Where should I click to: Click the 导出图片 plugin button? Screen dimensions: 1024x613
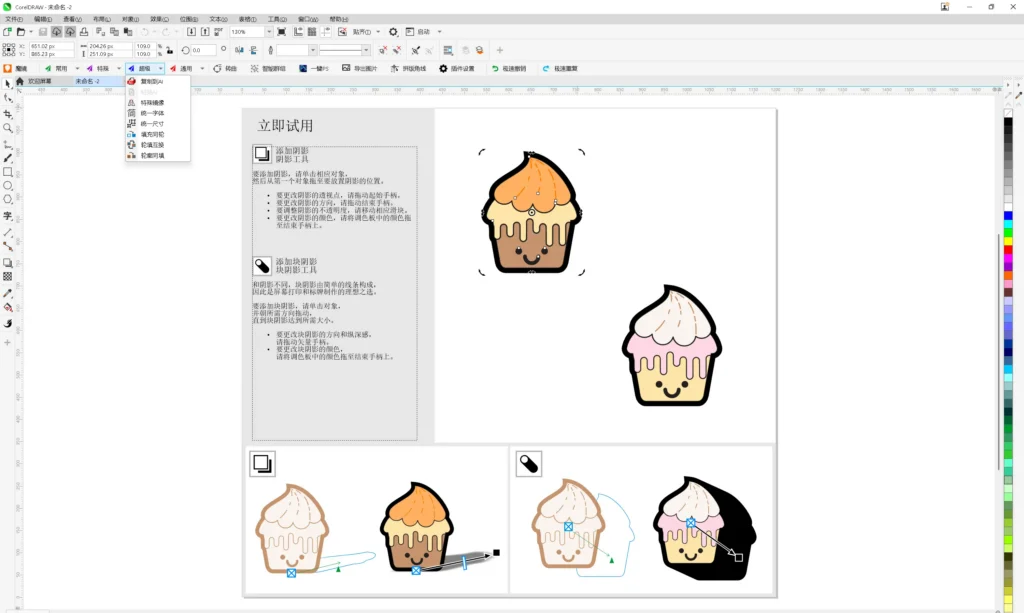tap(360, 68)
